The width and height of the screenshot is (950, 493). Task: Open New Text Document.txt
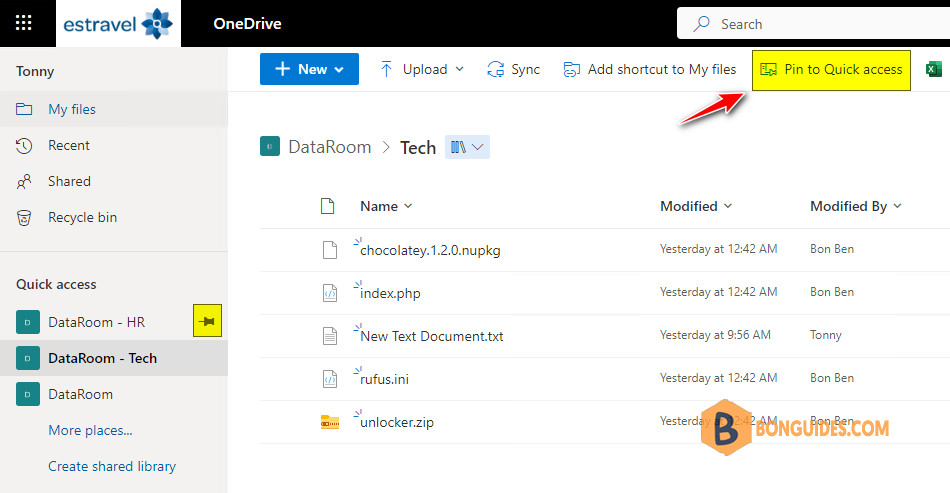pos(431,336)
